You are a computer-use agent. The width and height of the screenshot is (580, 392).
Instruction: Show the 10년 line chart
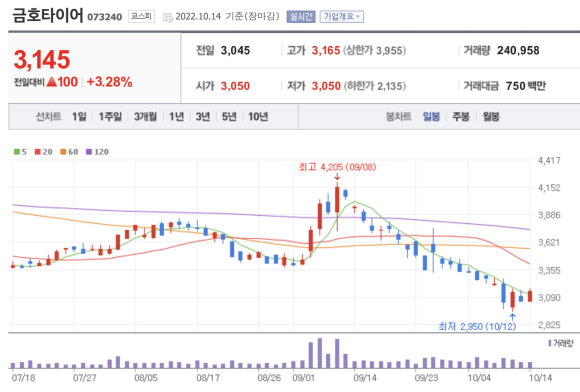[x=258, y=117]
